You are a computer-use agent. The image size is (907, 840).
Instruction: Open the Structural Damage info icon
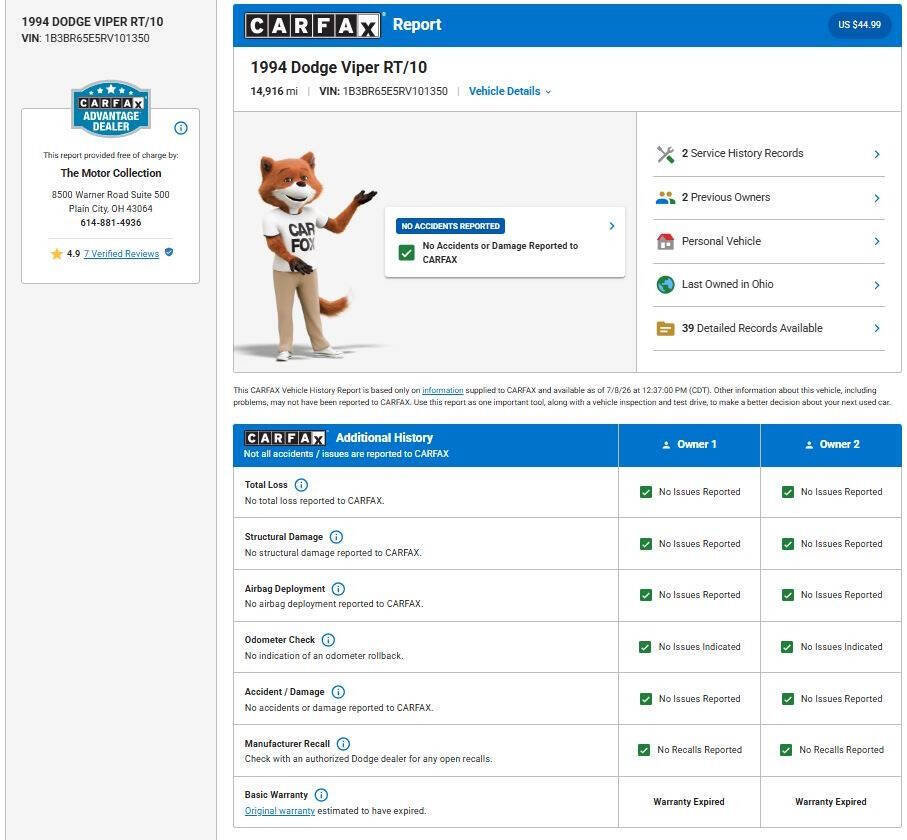coord(336,537)
